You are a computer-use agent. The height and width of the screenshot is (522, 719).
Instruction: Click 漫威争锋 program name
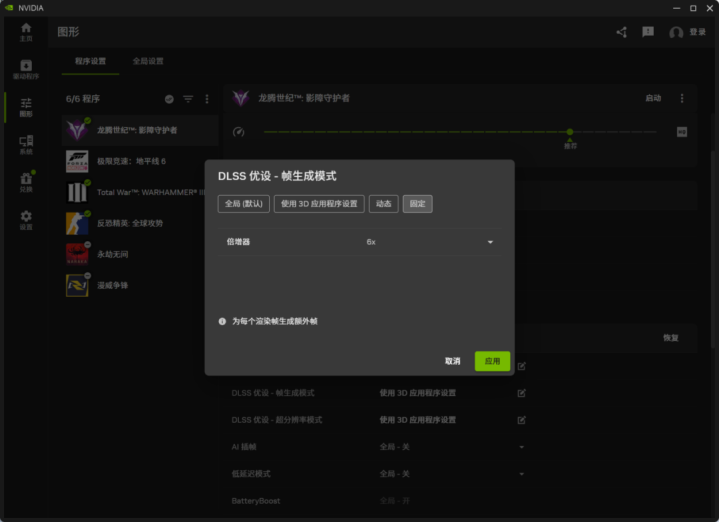tap(112, 285)
